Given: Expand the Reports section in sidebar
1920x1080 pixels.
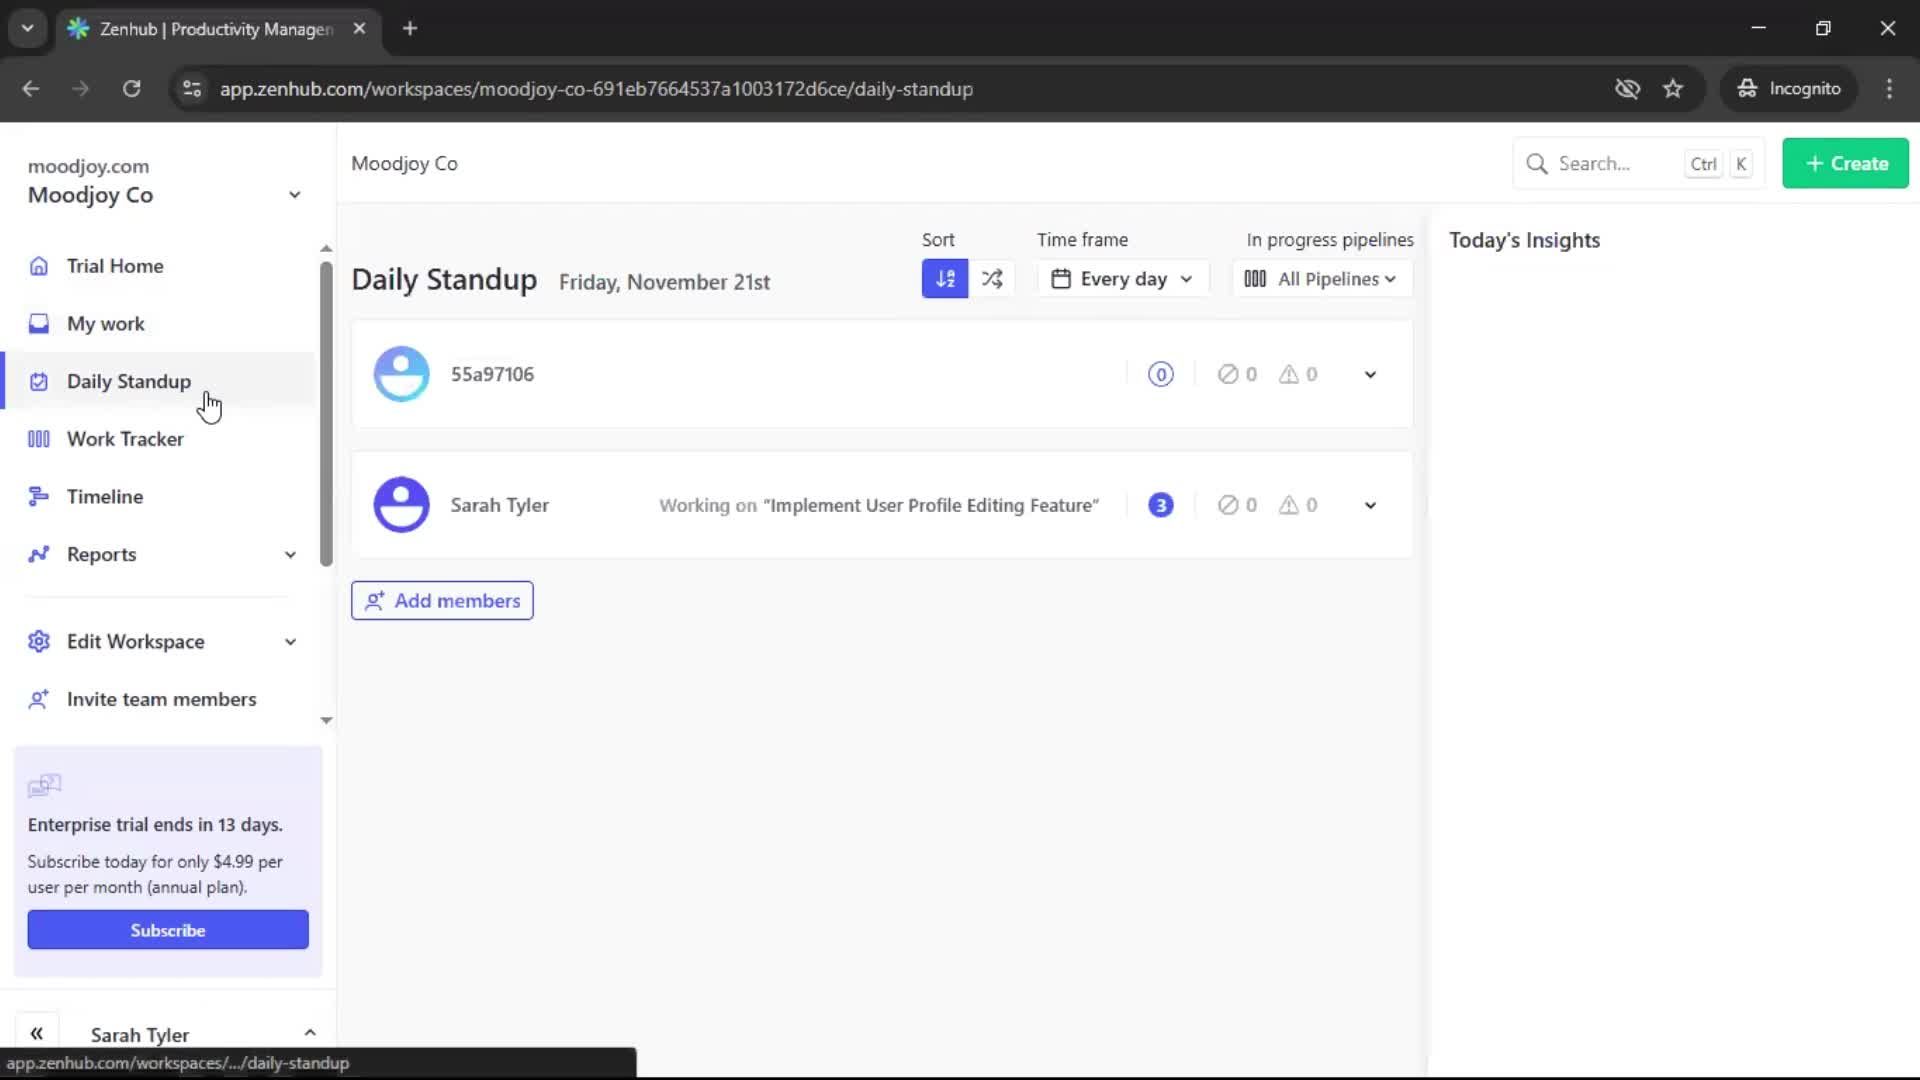Looking at the screenshot, I should tap(290, 554).
